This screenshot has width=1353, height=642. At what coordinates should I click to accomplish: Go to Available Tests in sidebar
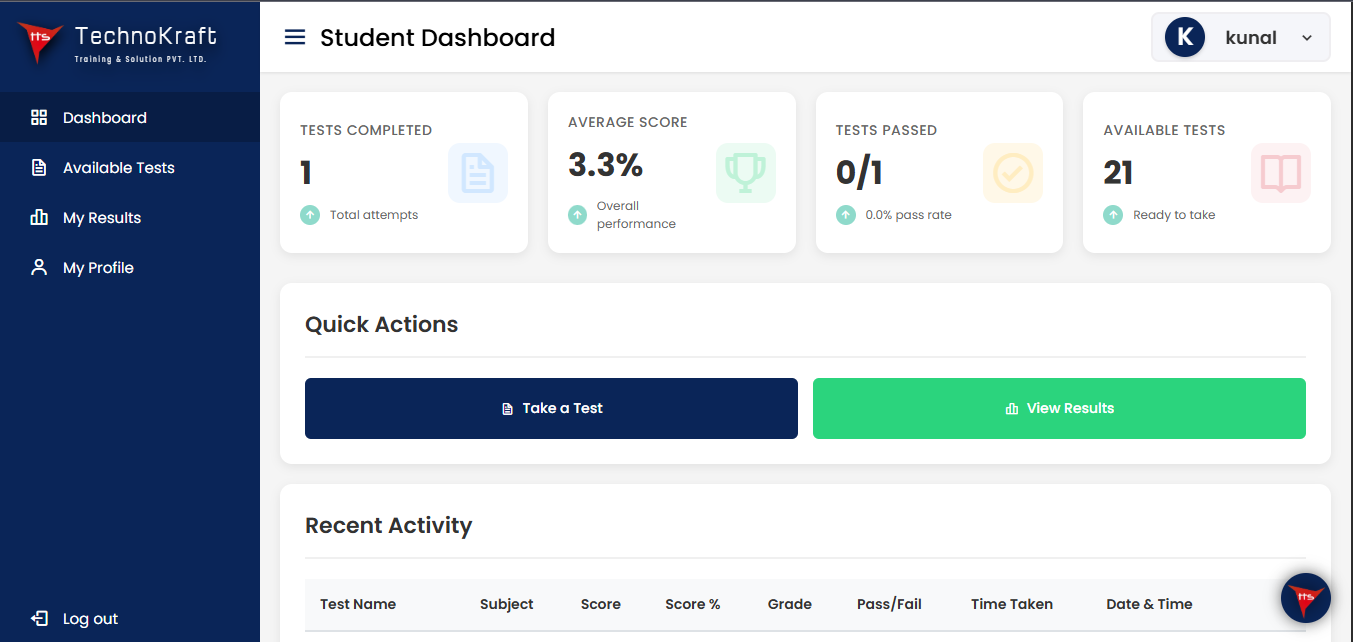118,168
